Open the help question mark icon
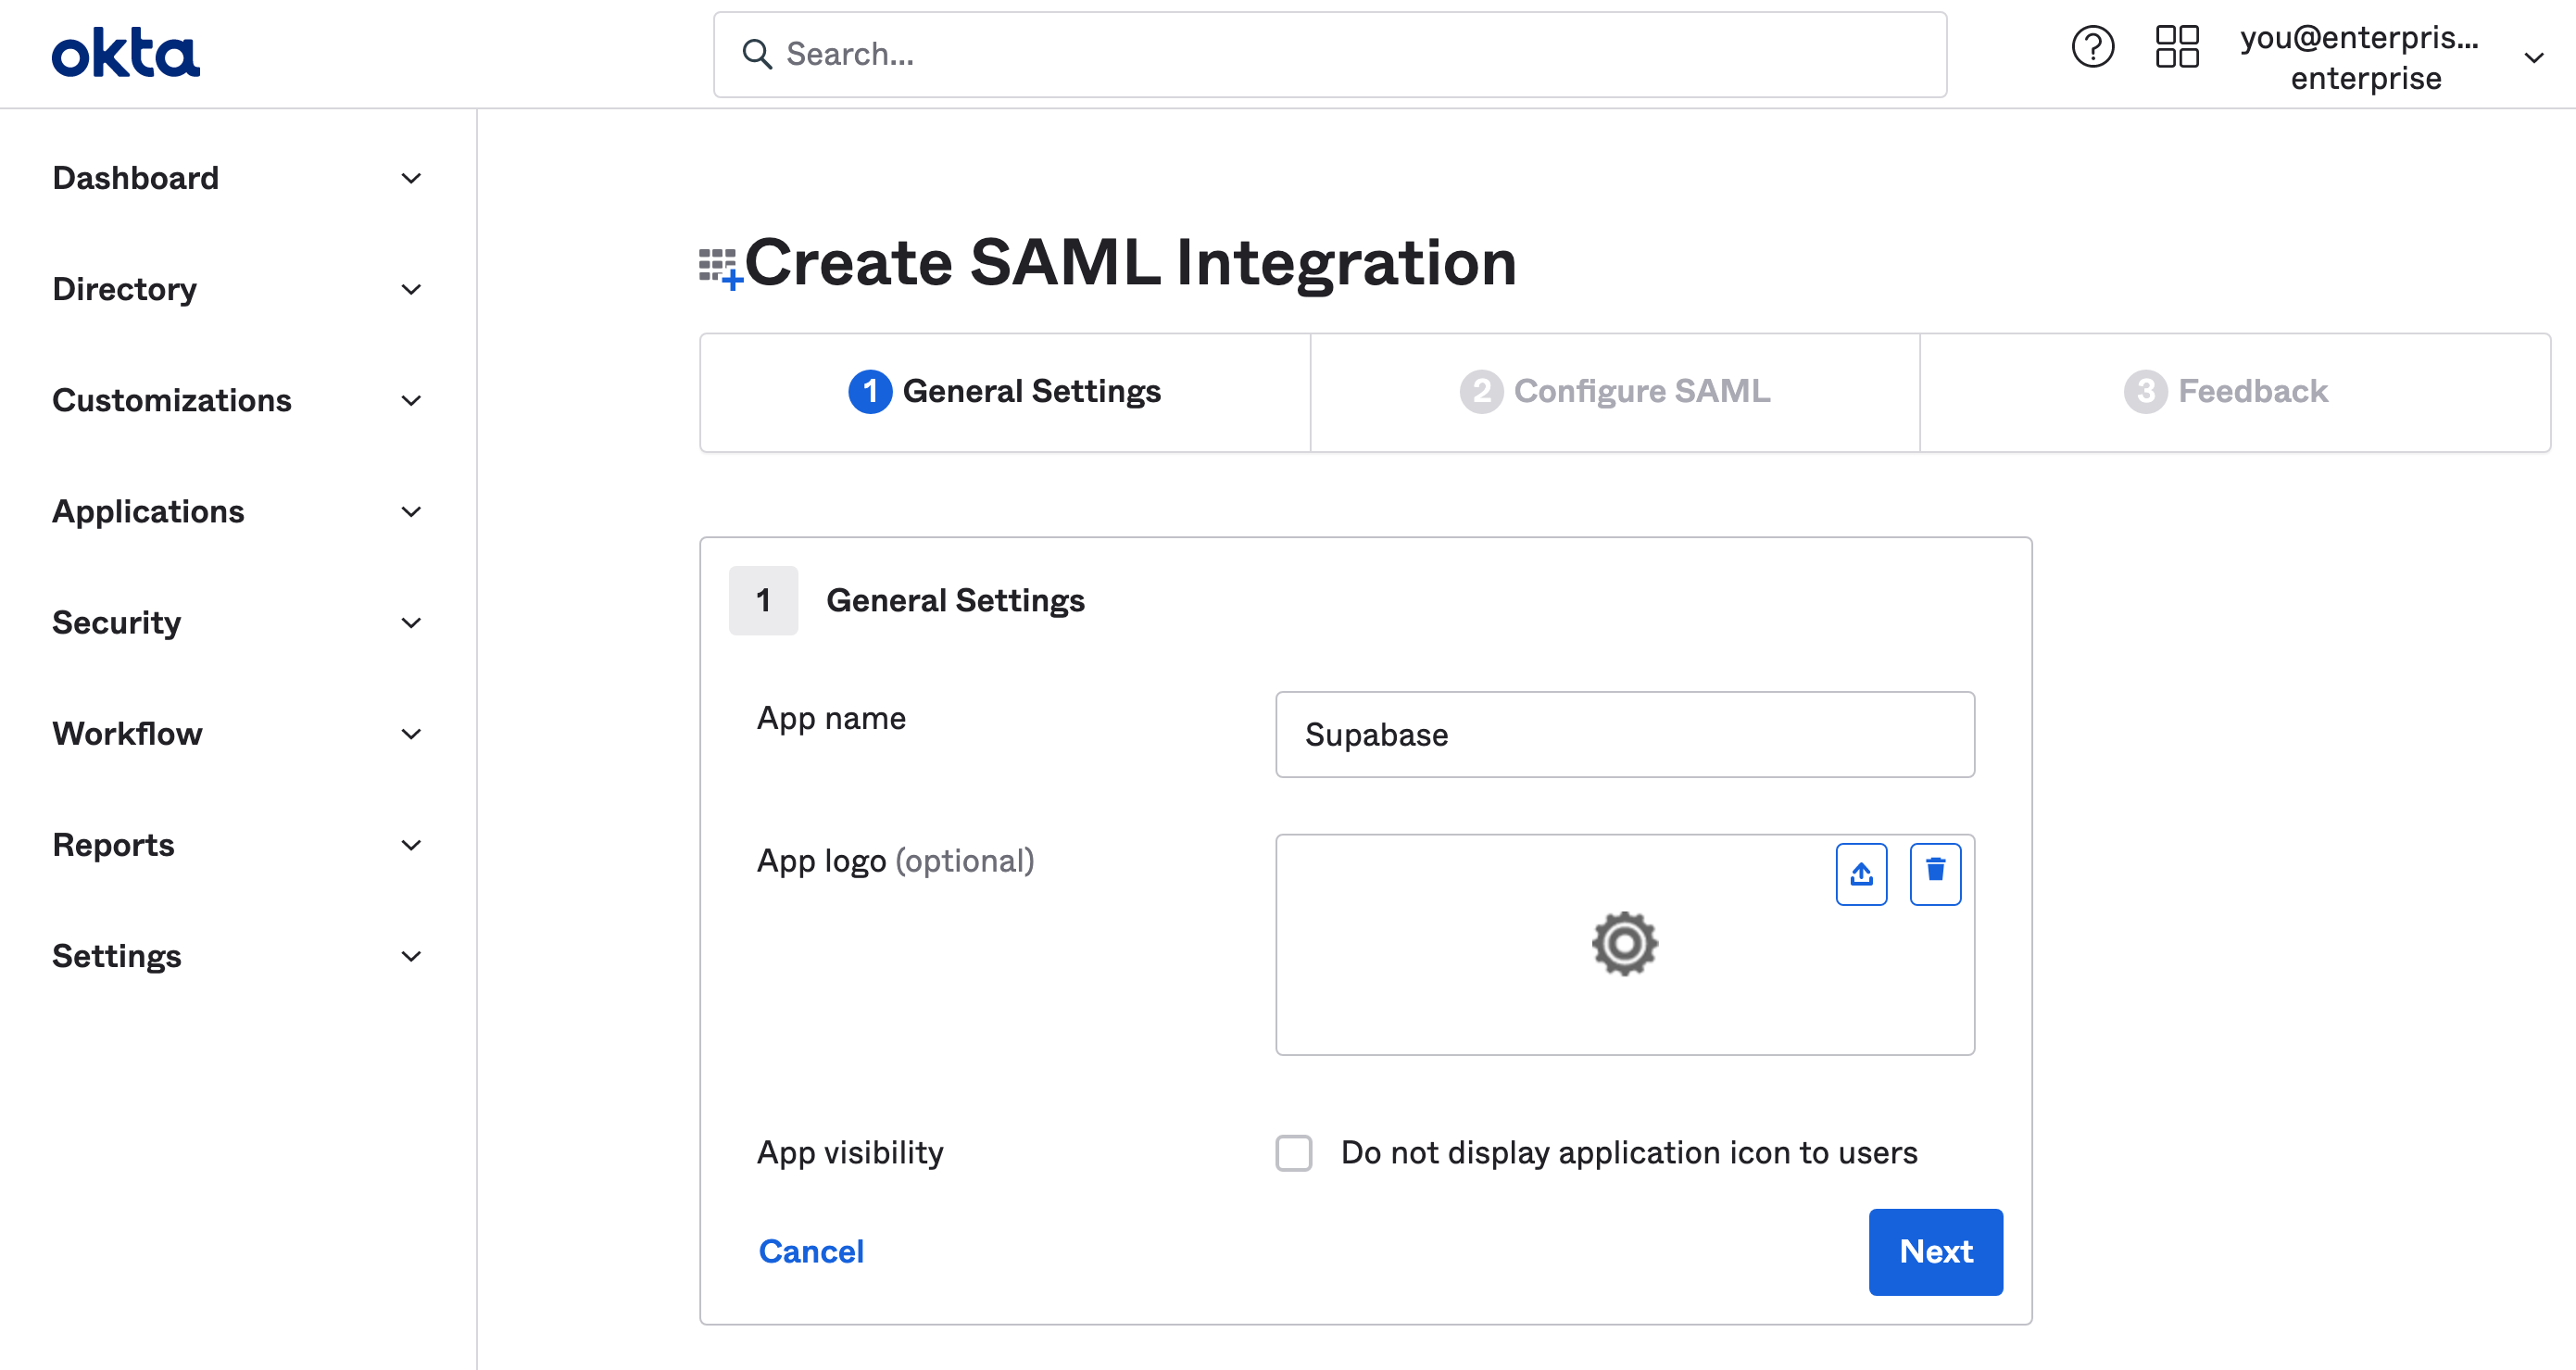Screen dimensions: 2576x1370 tap(2094, 46)
